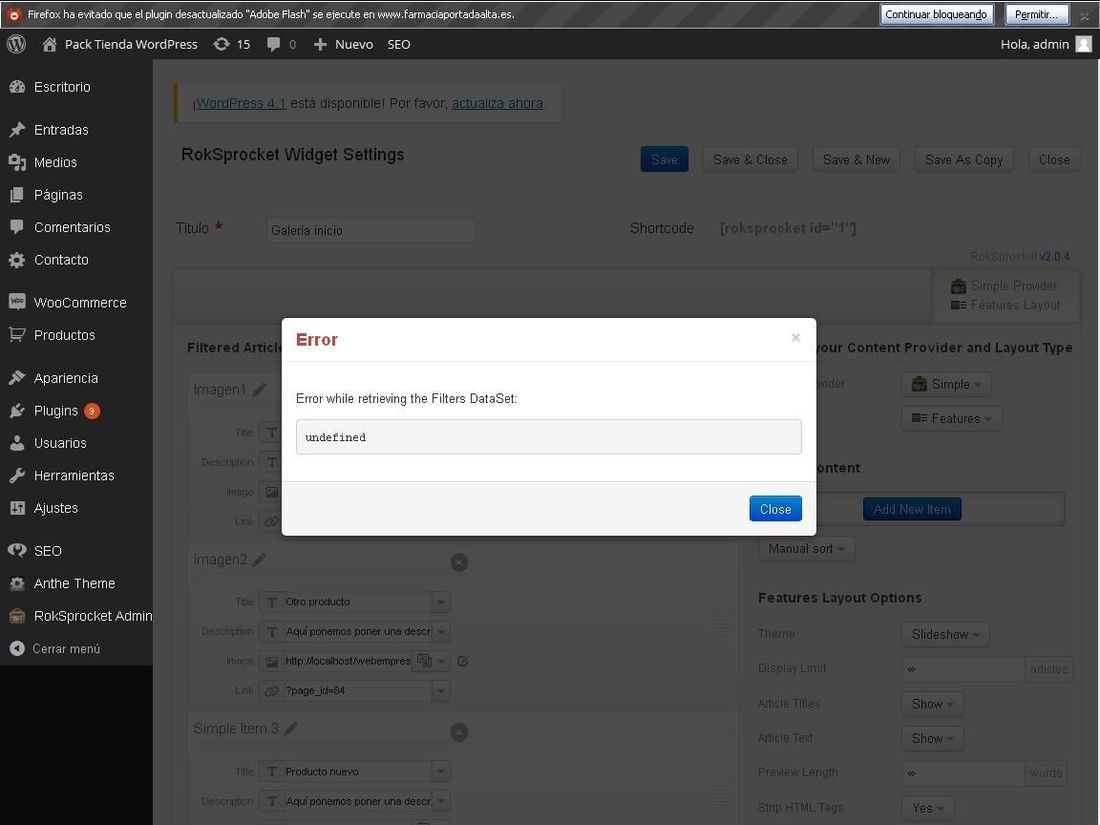Open the Article Text Show dropdown
Viewport: 1100px width, 825px height.
[x=932, y=738]
